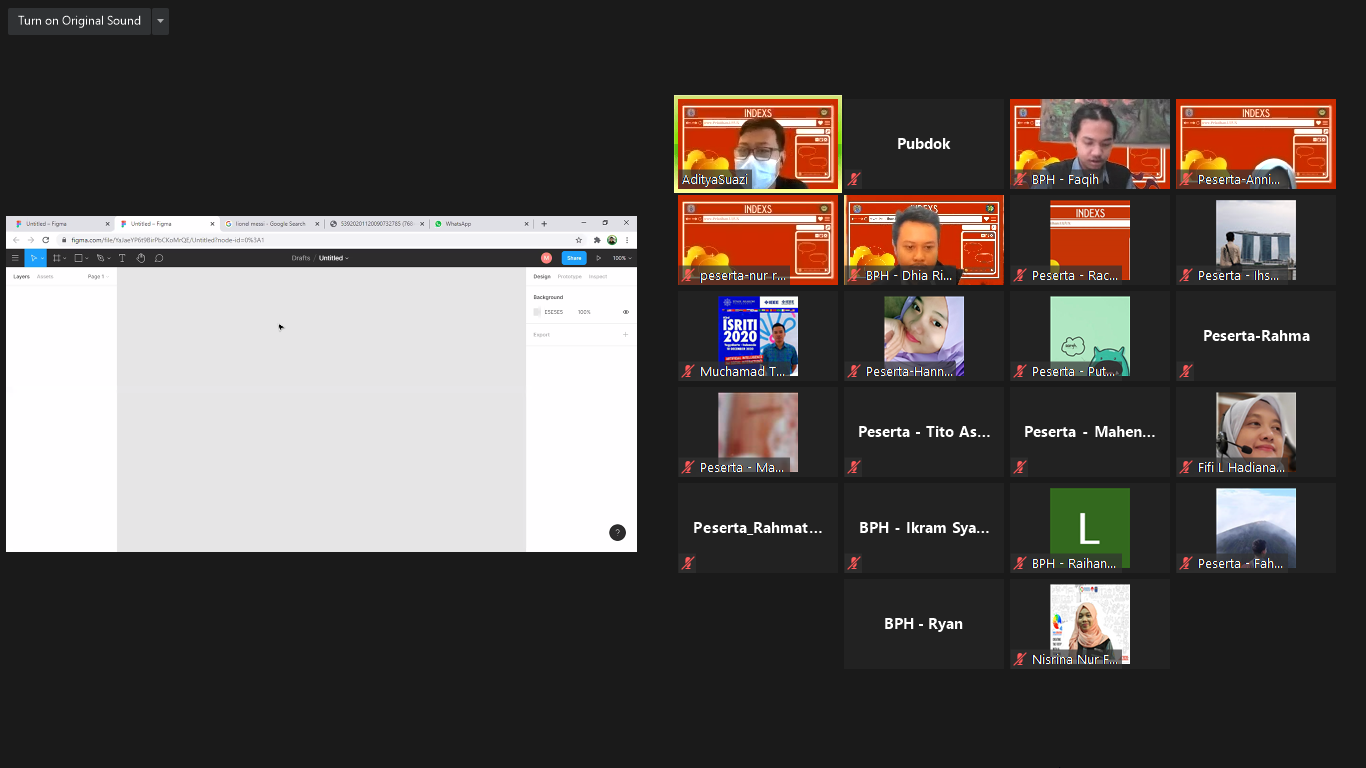Open the Figma main hamburger menu
1366x768 pixels.
[x=15, y=258]
